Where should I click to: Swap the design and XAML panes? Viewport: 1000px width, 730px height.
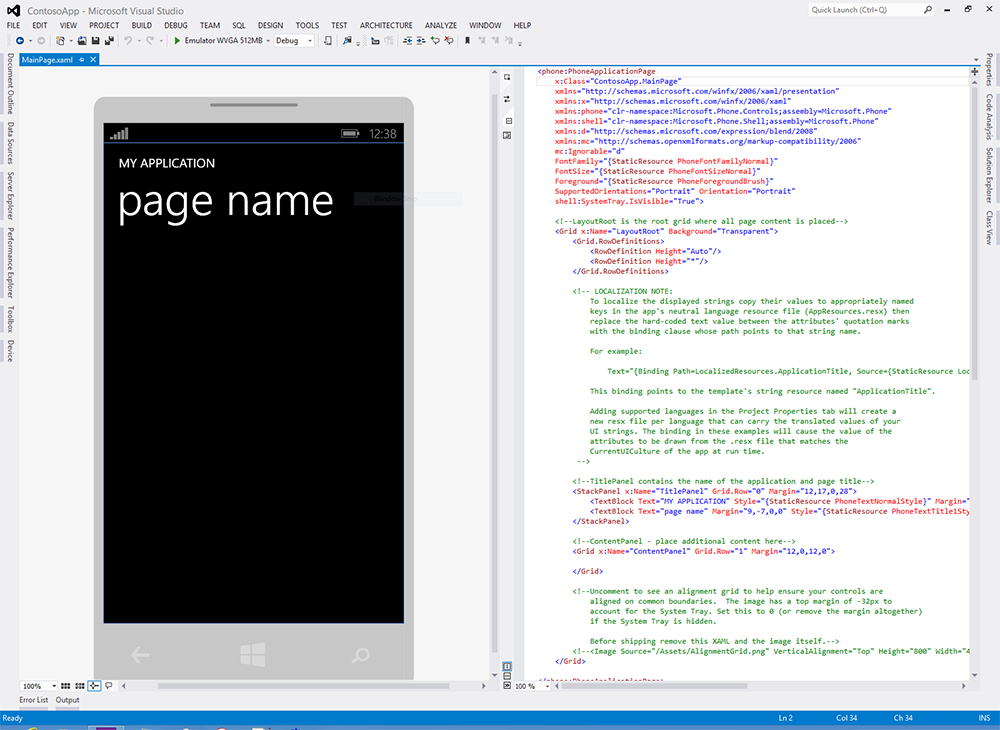click(507, 99)
